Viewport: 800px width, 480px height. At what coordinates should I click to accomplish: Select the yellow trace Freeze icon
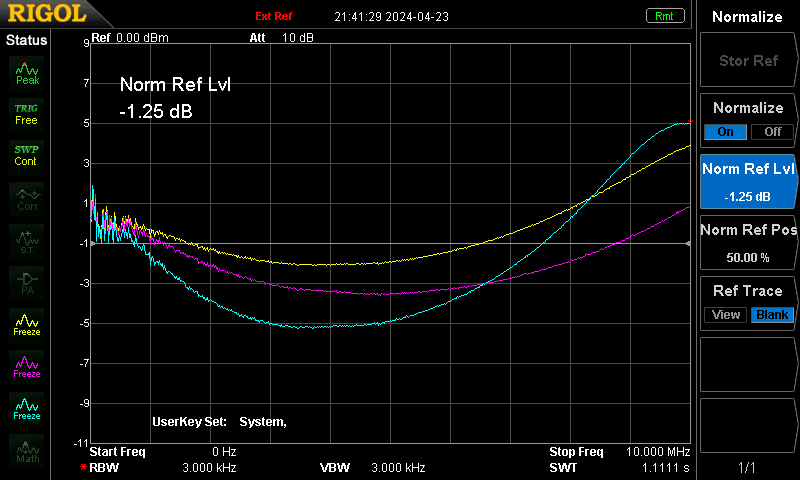(27, 325)
